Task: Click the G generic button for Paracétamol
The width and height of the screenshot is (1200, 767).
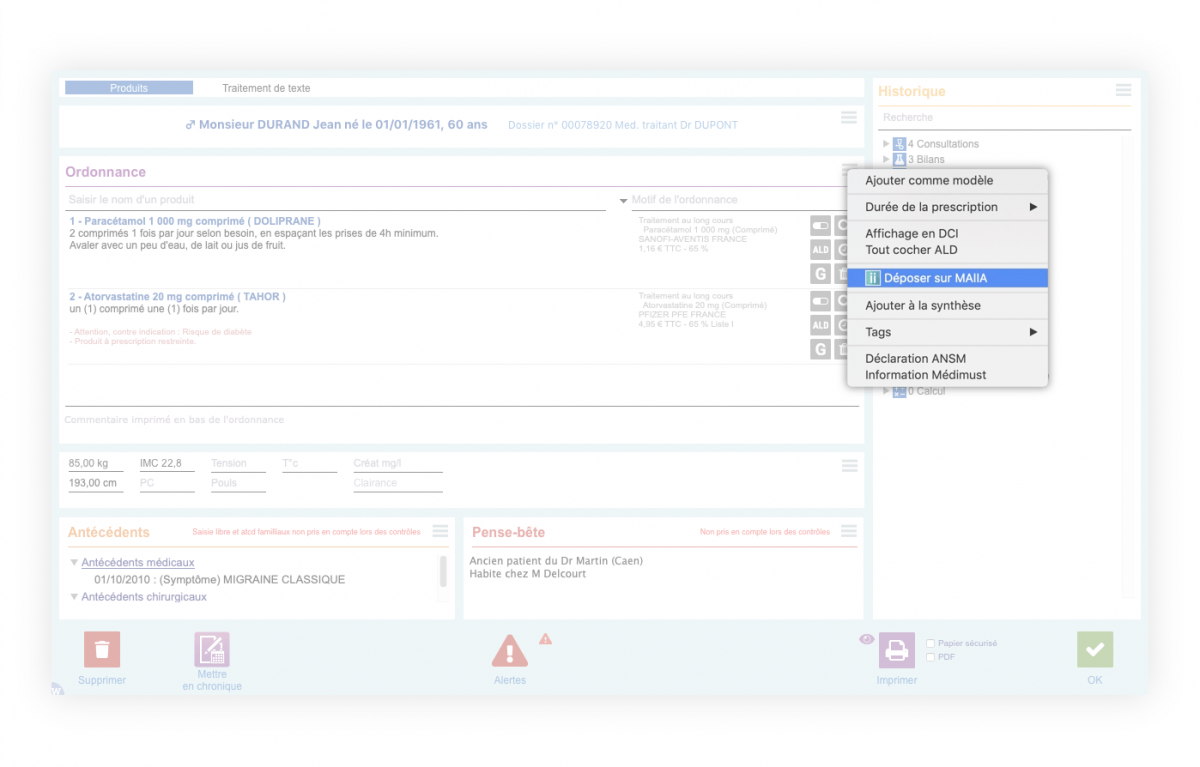Action: click(820, 274)
